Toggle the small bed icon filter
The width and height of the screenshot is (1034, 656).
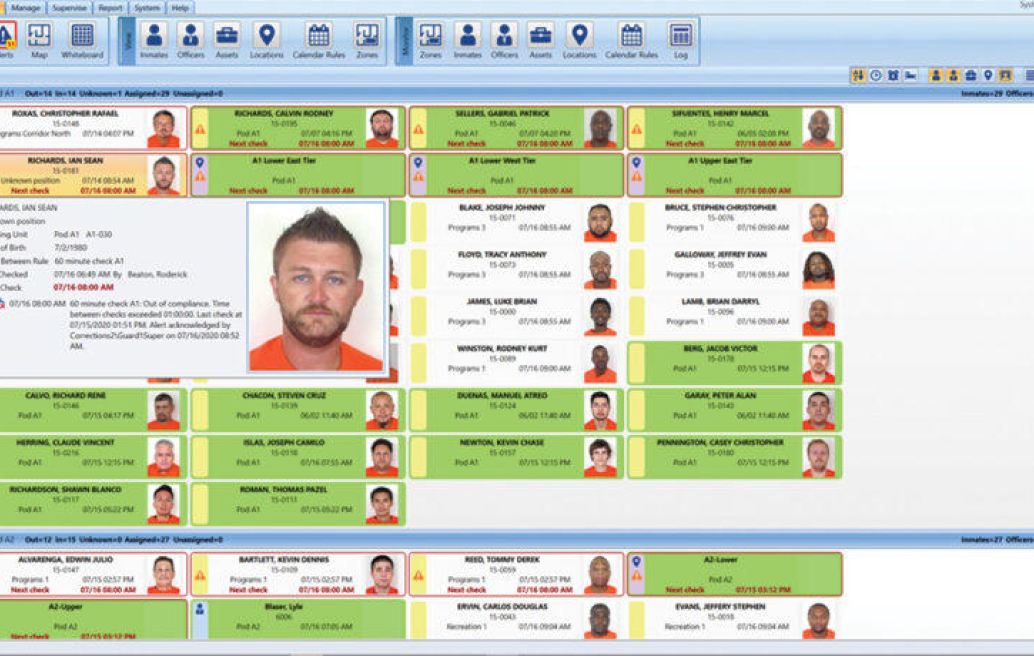click(910, 76)
